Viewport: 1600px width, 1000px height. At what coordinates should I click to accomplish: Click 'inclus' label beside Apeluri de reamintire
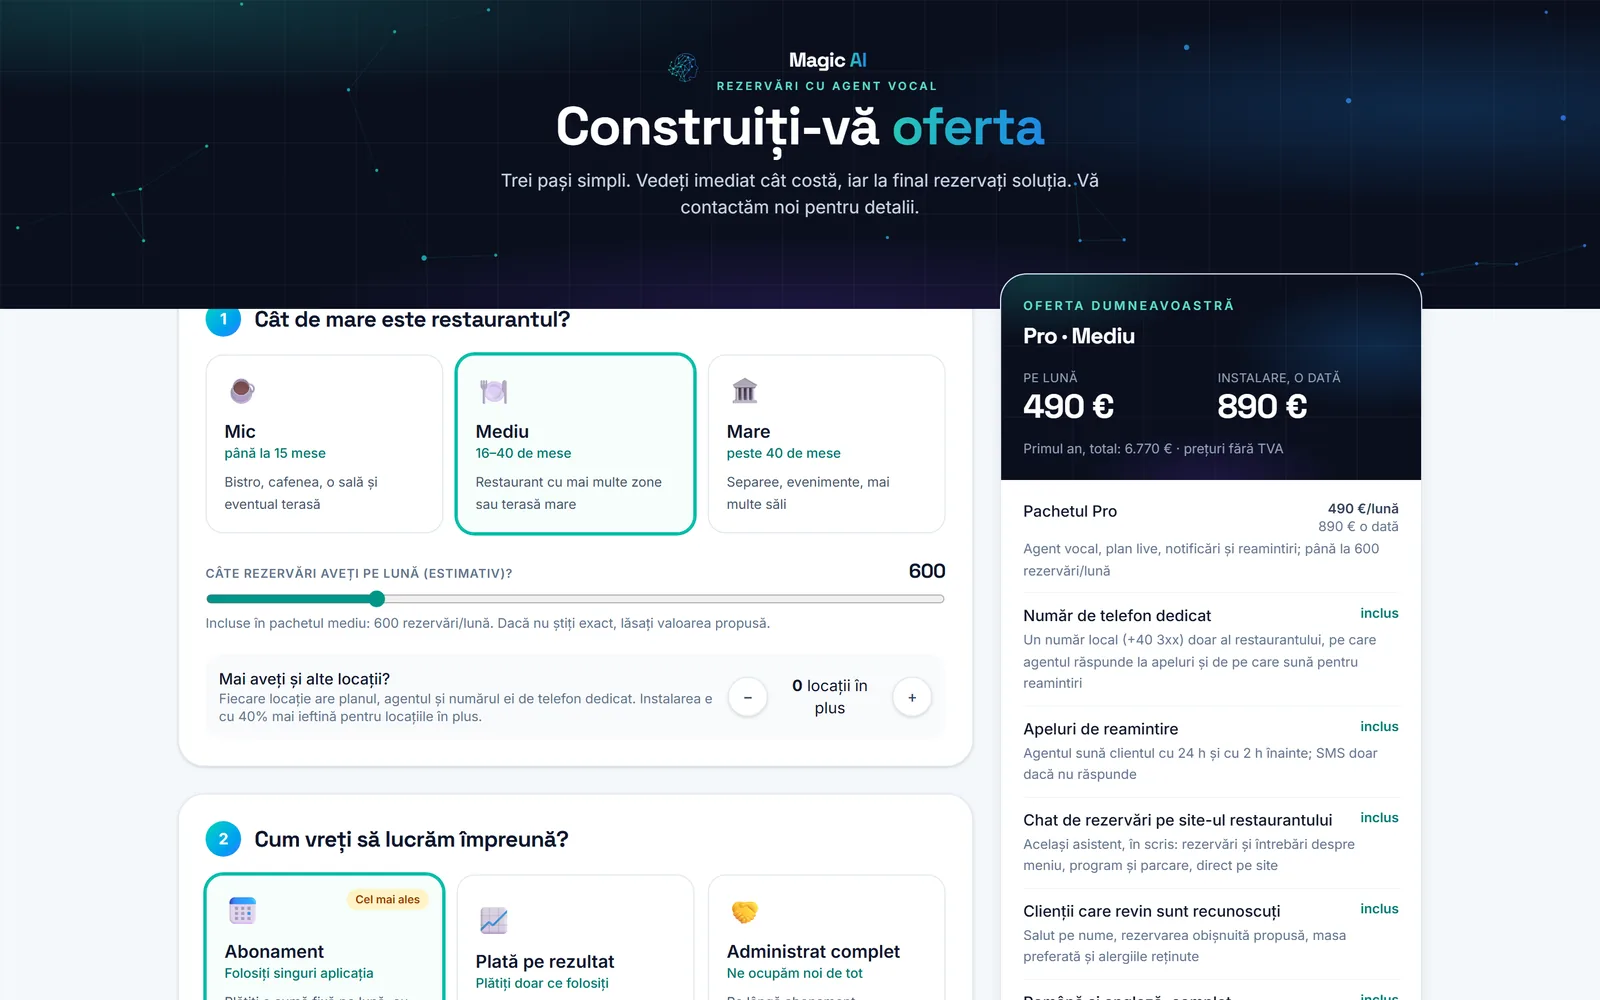tap(1379, 727)
